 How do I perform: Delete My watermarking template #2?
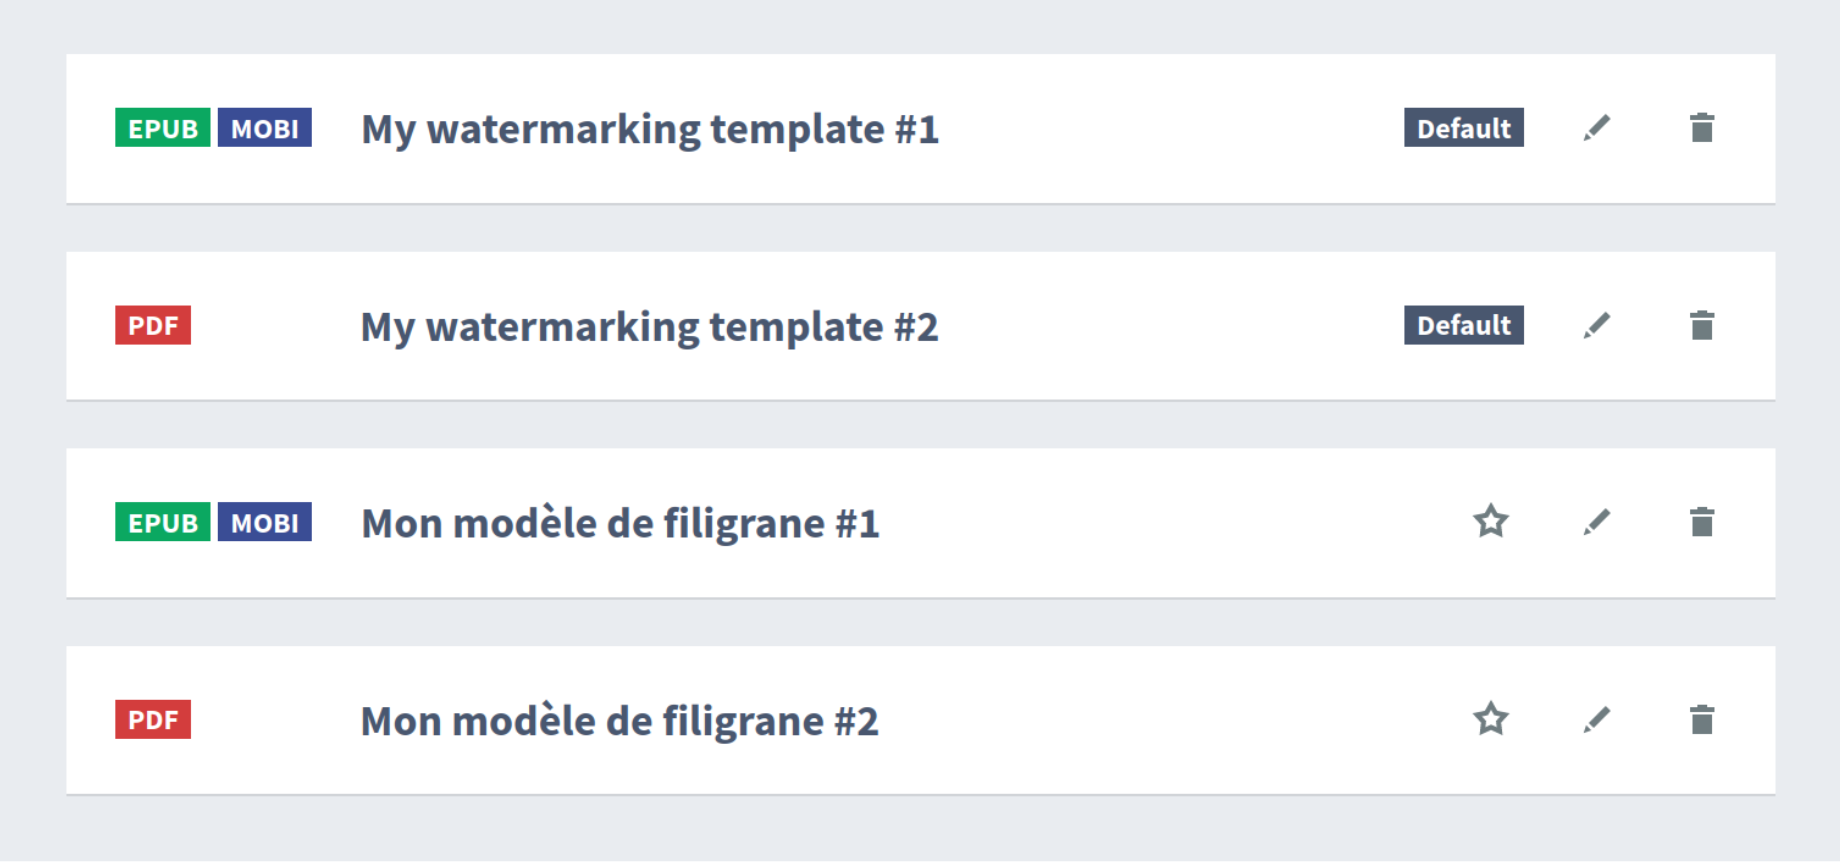point(1703,324)
